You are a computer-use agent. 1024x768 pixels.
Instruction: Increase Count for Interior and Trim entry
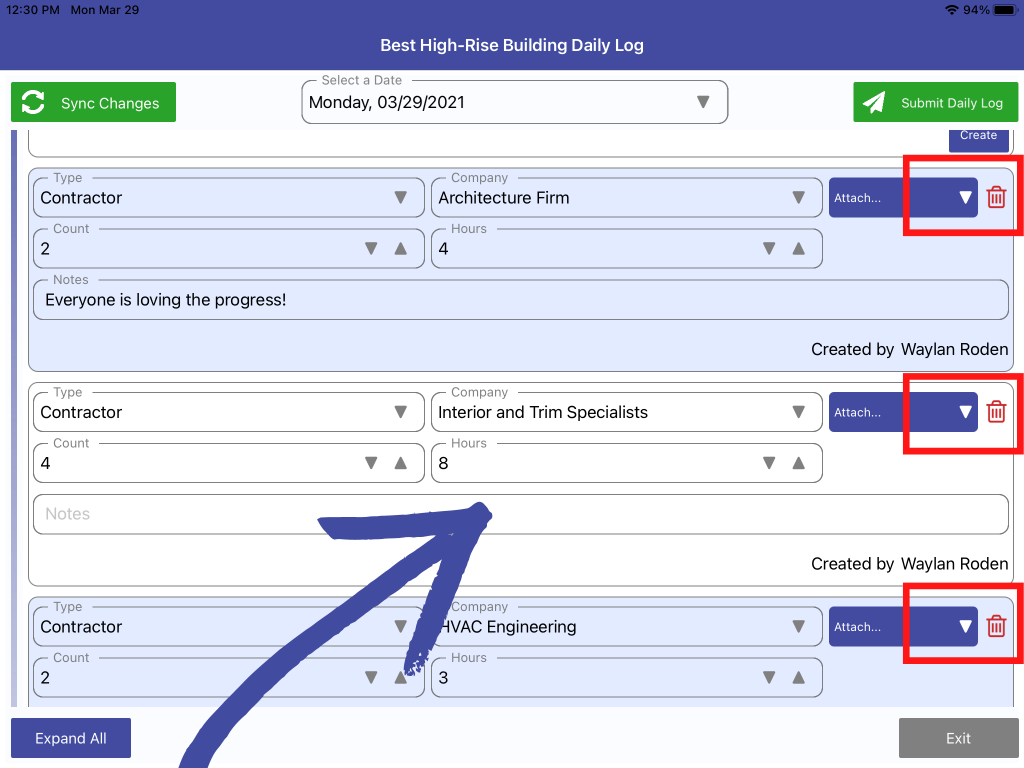[x=401, y=463]
